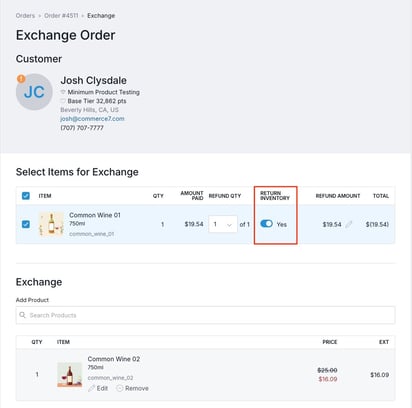The image size is (412, 408).
Task: Click the Exchange breadcrumb item
Action: tap(101, 16)
